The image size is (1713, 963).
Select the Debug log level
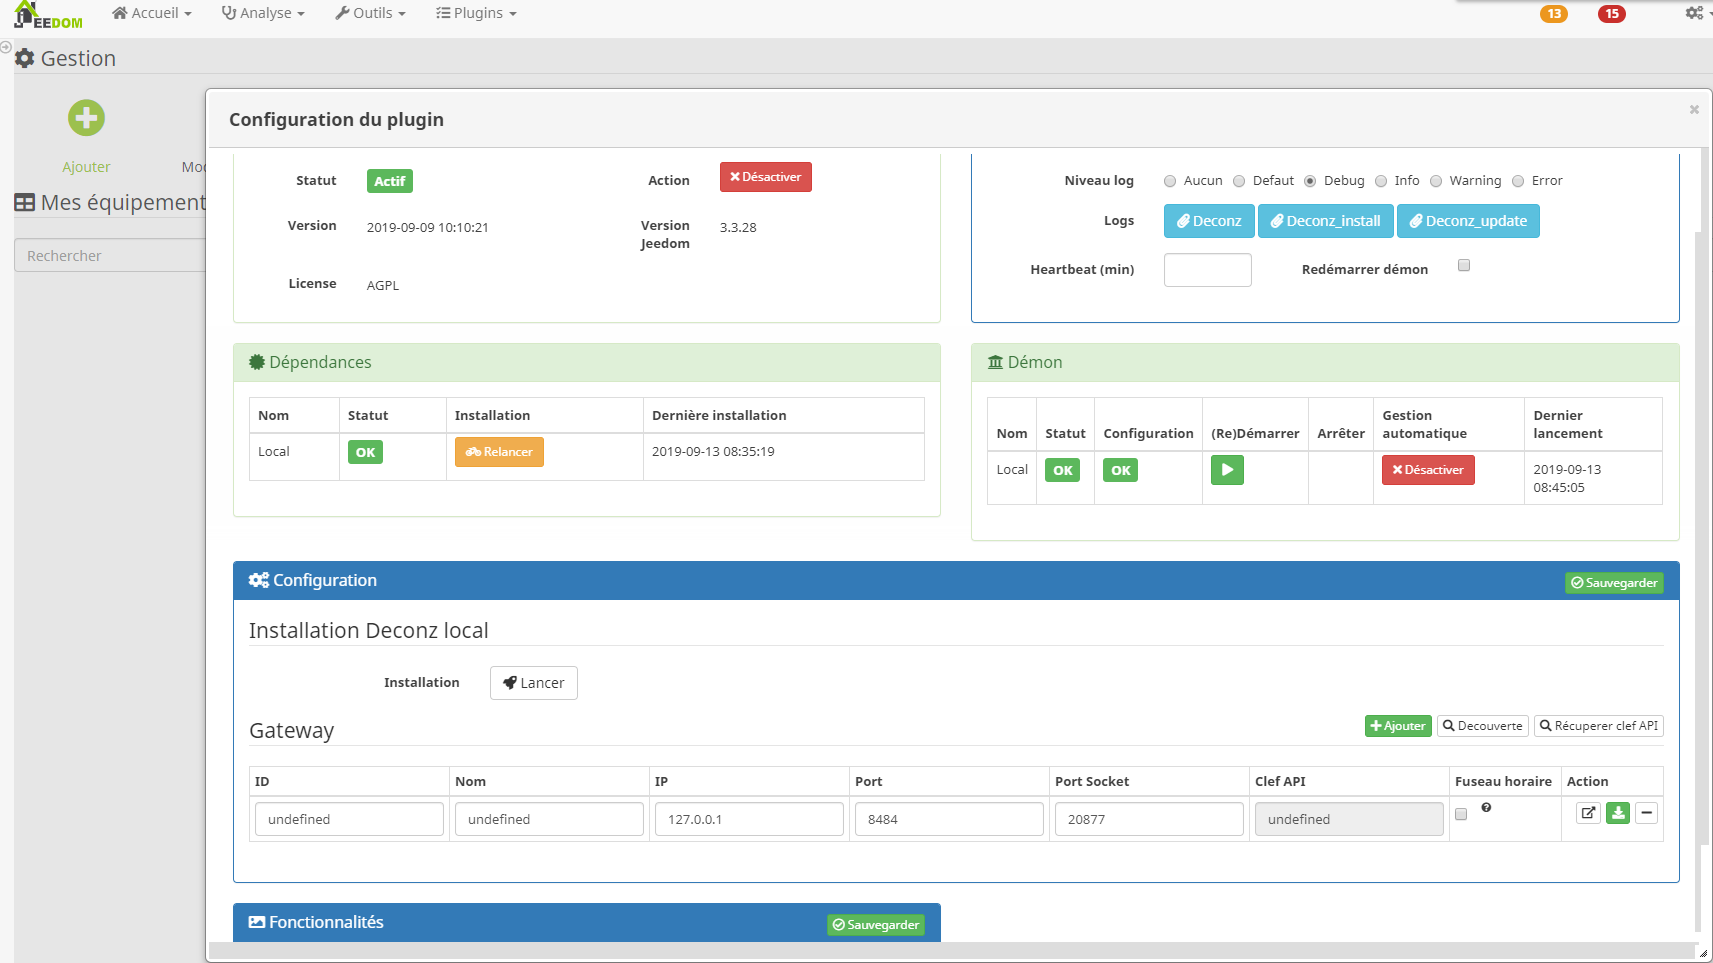pyautogui.click(x=1310, y=181)
